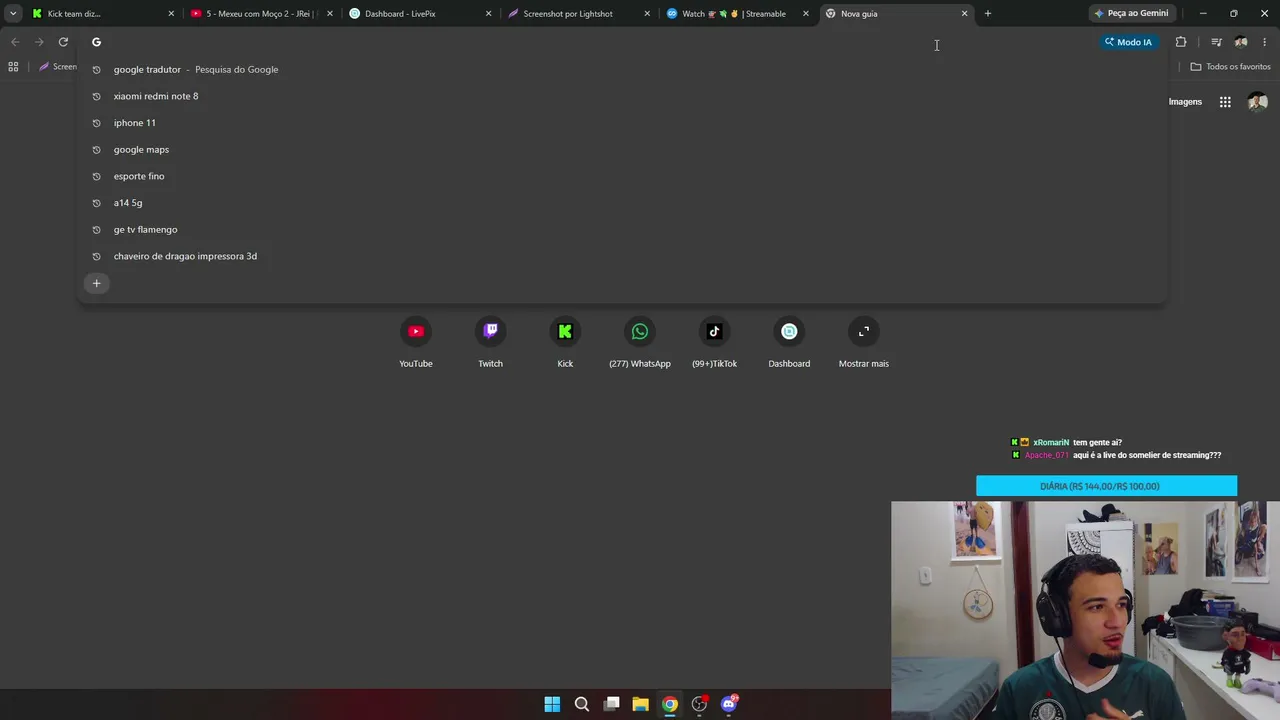Focus the address bar input

(590, 42)
